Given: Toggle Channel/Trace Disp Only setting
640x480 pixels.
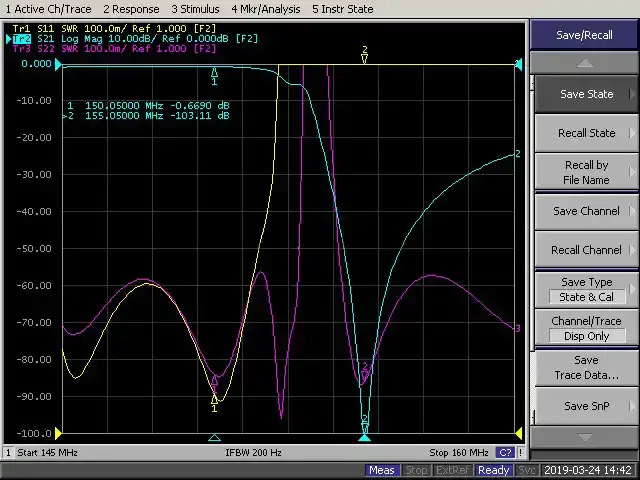Looking at the screenshot, I should tap(586, 328).
